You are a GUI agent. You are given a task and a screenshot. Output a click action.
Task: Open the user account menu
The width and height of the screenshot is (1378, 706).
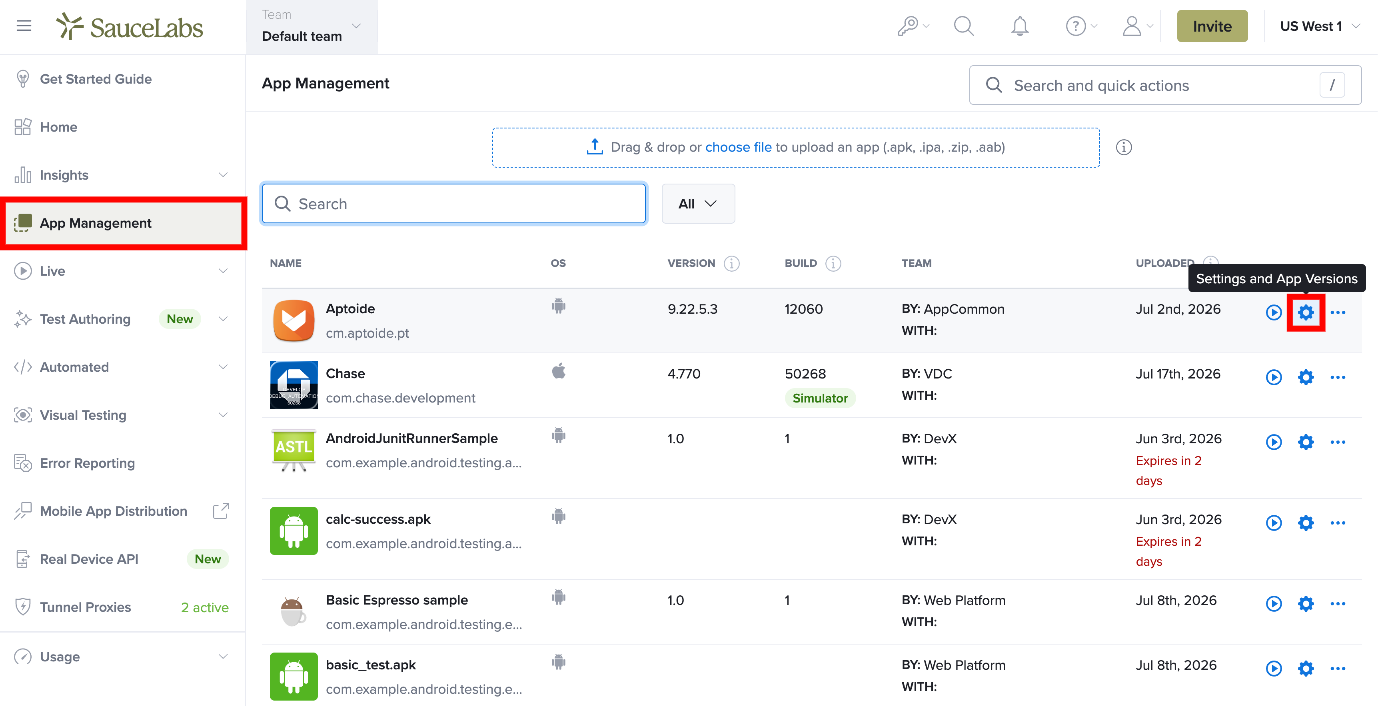pos(1132,27)
